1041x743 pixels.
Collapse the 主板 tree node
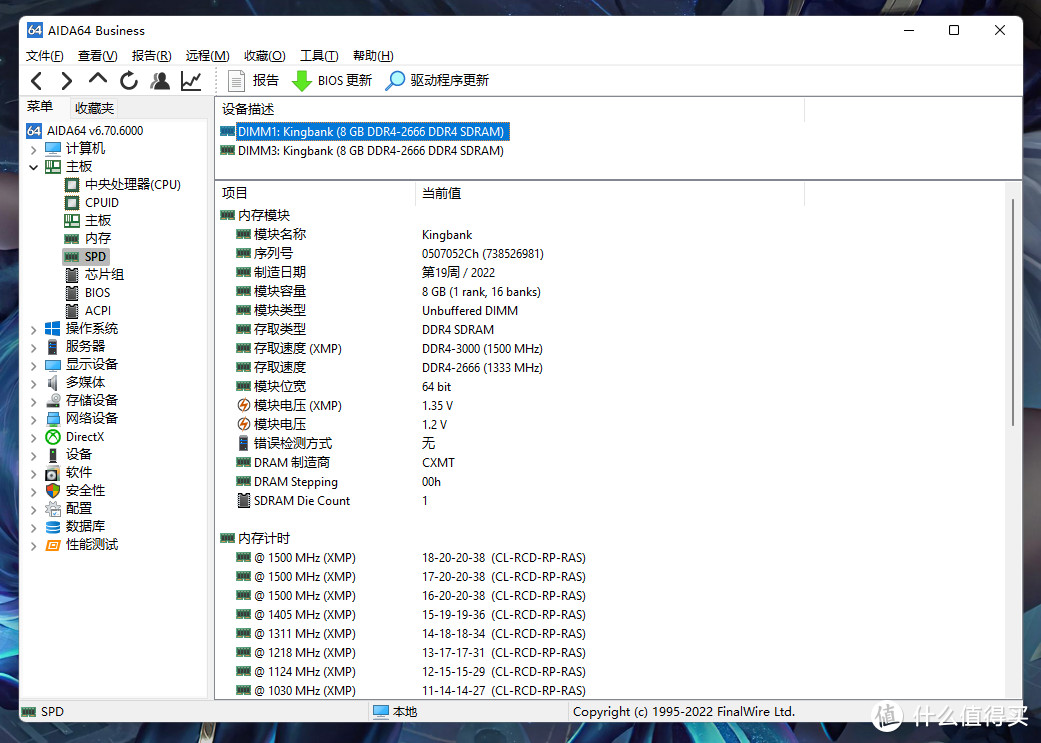tap(34, 166)
